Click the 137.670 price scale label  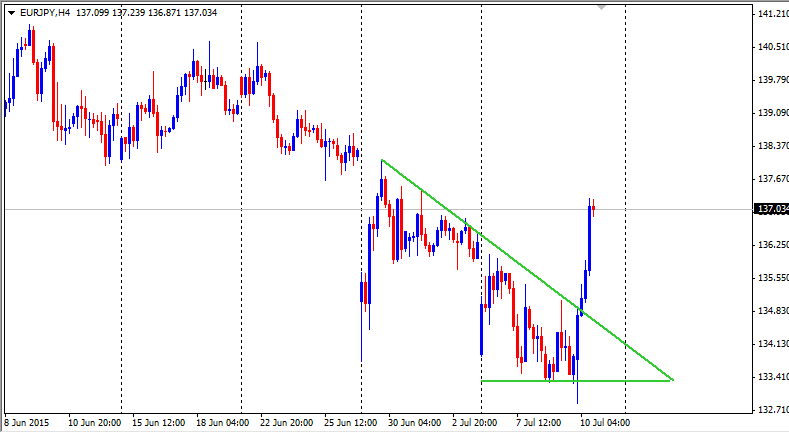[x=773, y=179]
